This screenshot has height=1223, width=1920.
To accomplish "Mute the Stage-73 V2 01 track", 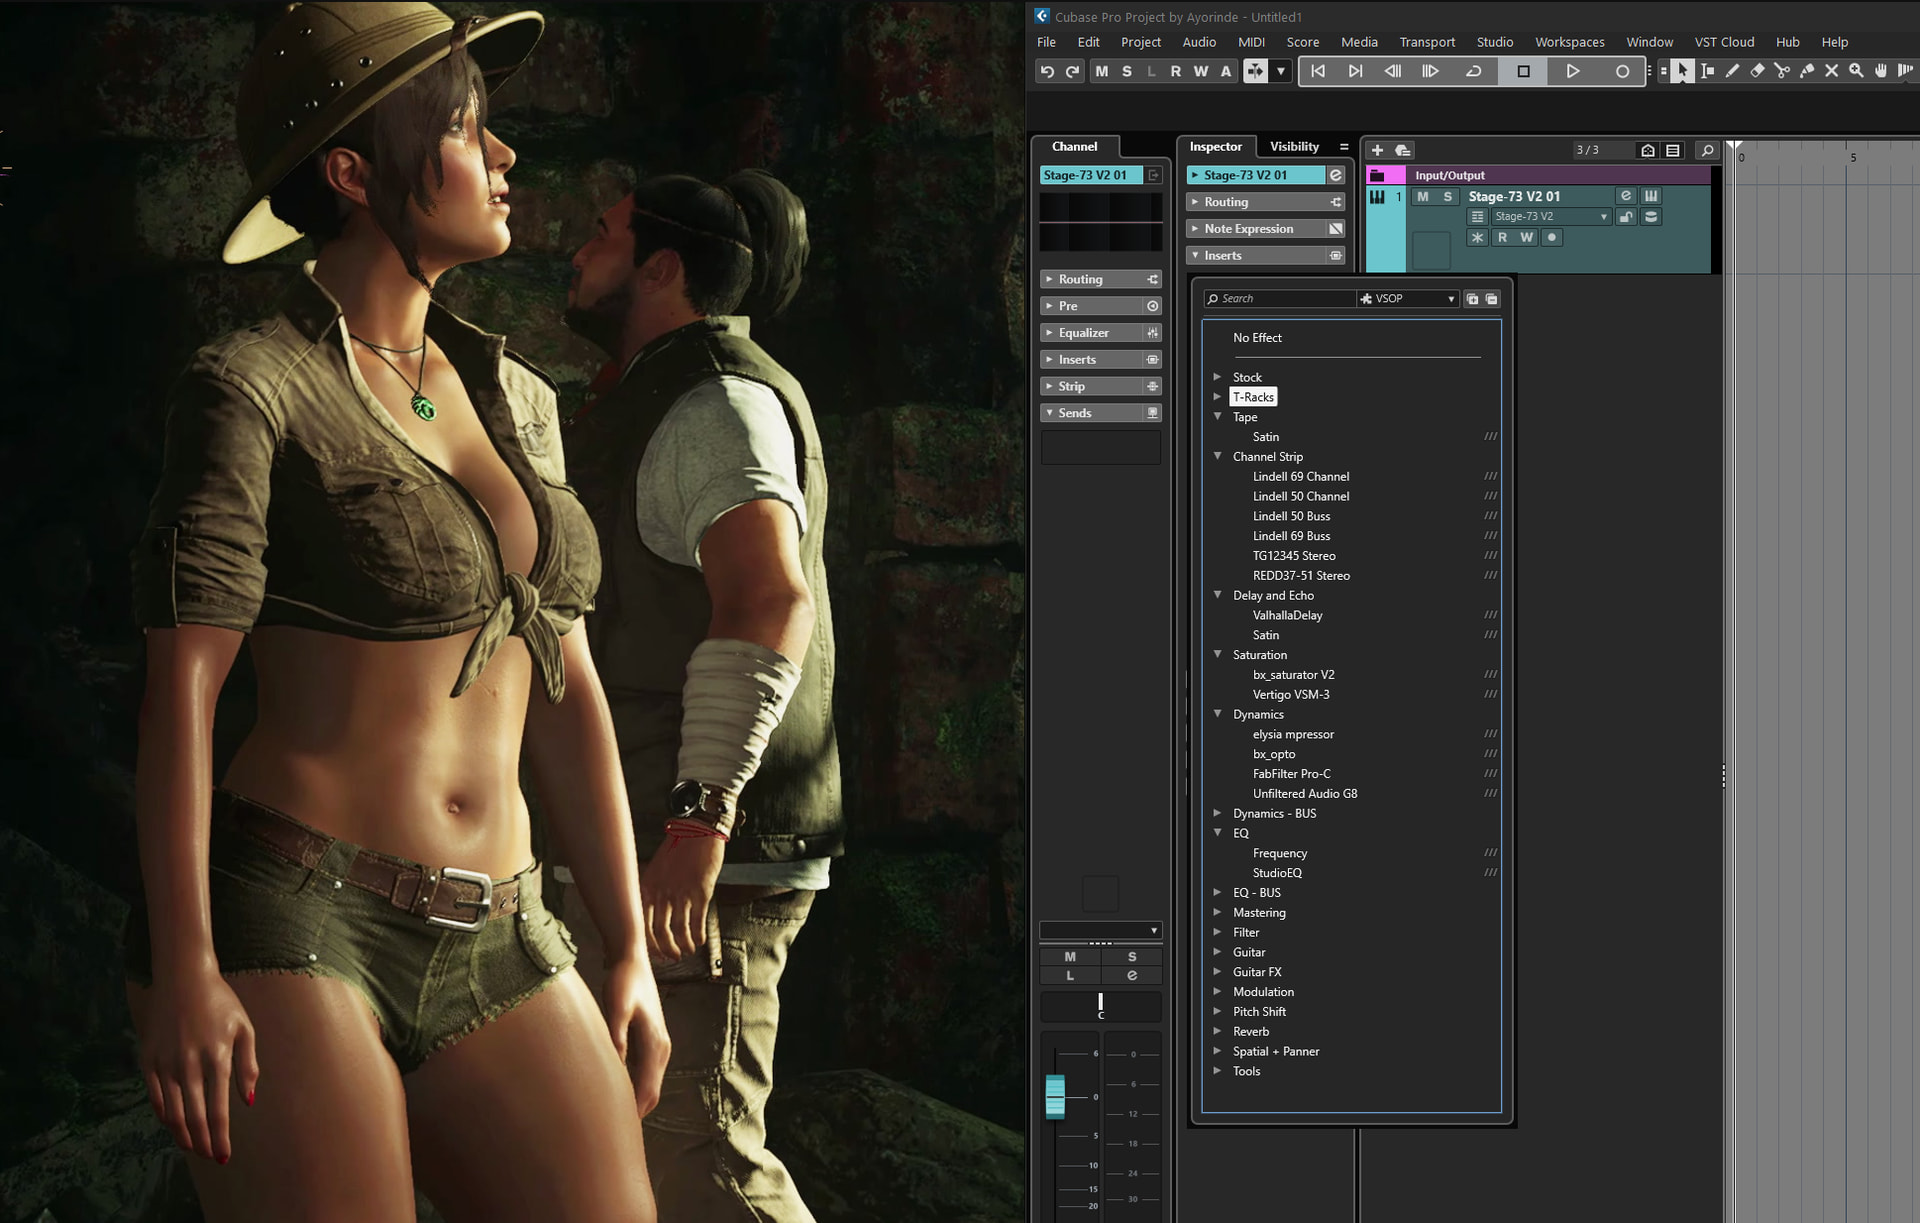I will tap(1422, 197).
